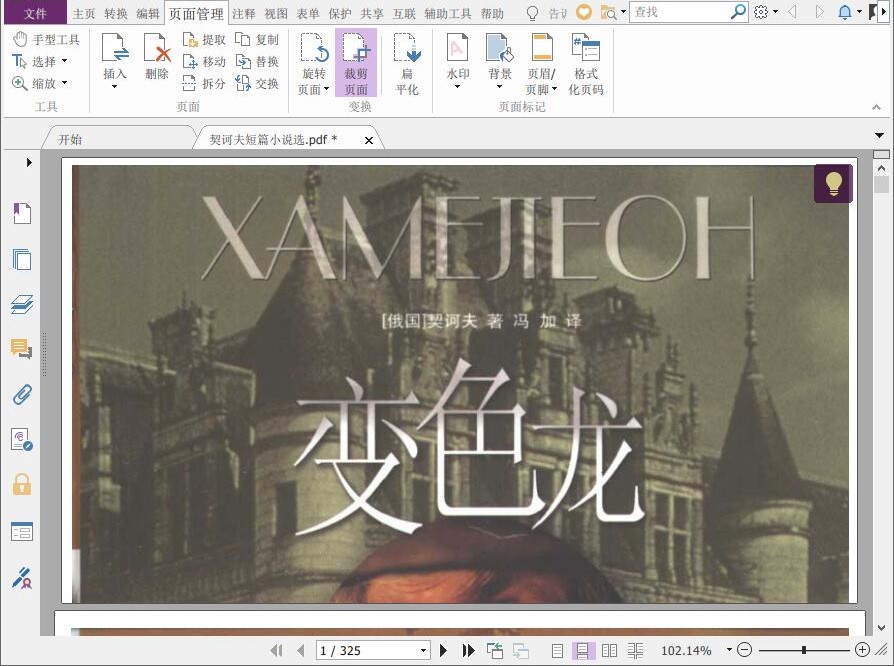Switch to single page view mode

click(558, 650)
